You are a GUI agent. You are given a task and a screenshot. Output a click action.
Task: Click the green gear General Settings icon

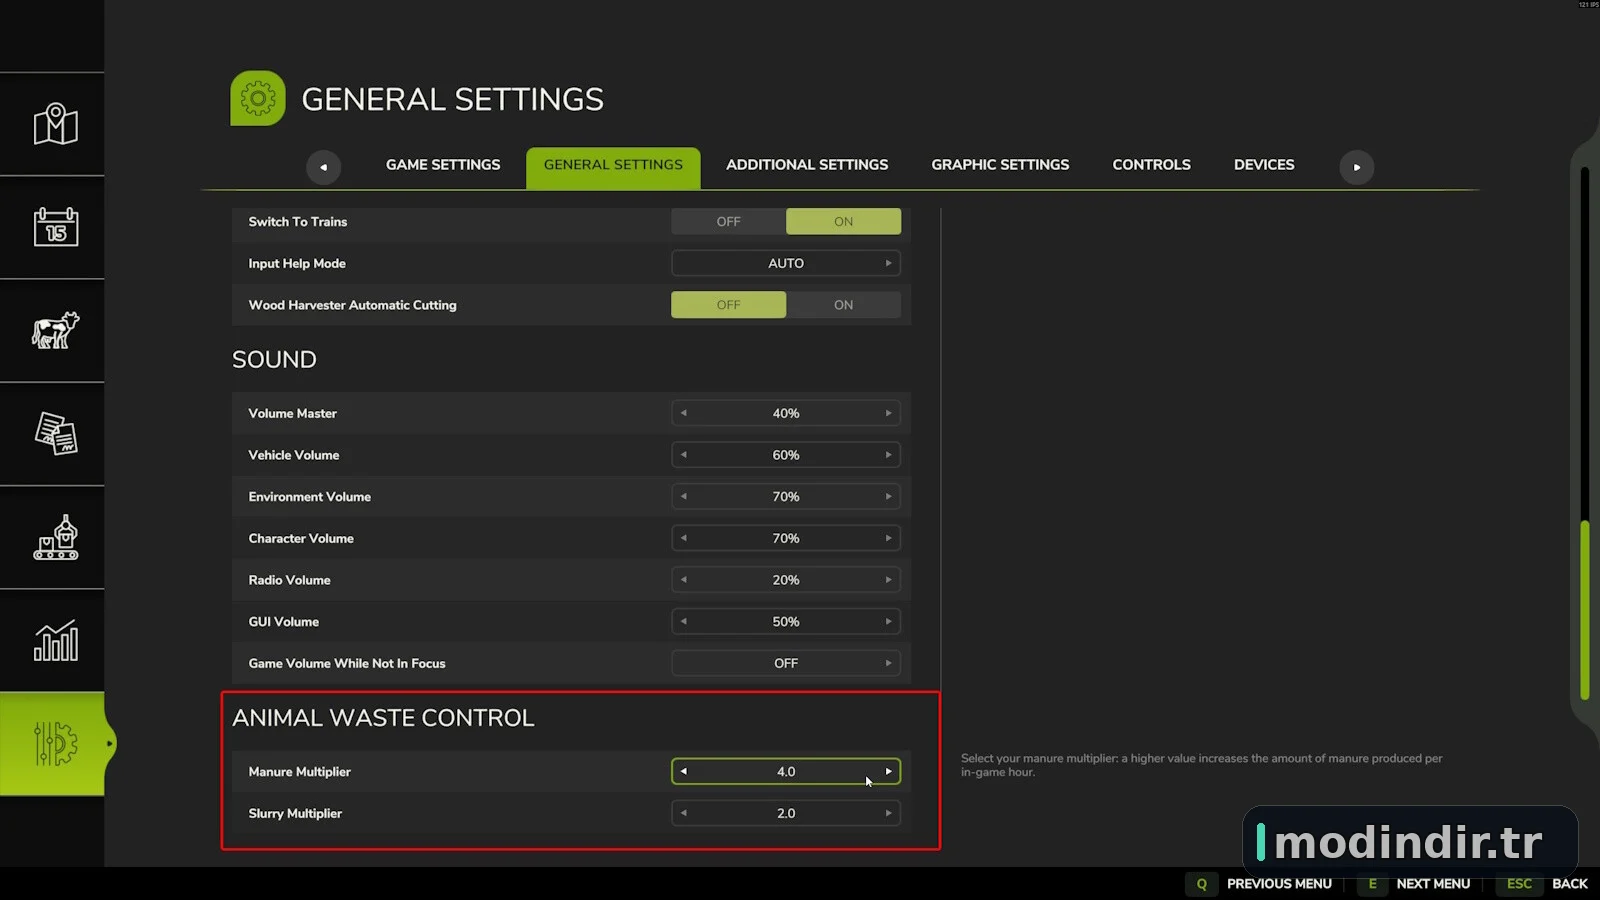click(x=258, y=98)
